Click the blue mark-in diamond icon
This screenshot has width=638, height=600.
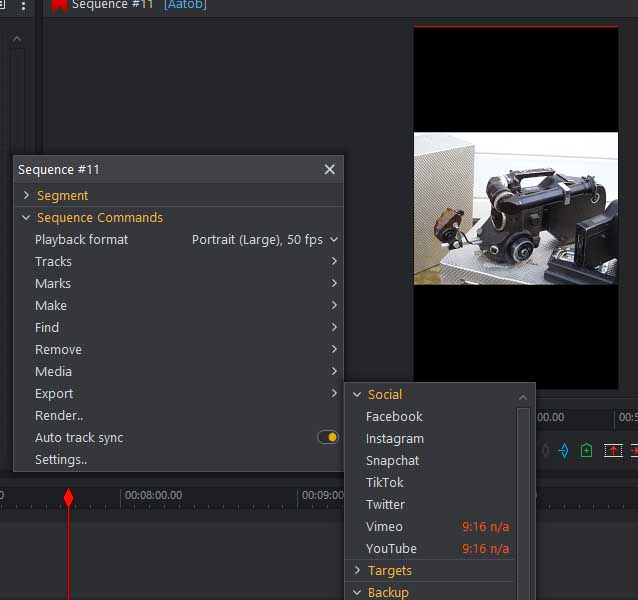(x=564, y=450)
